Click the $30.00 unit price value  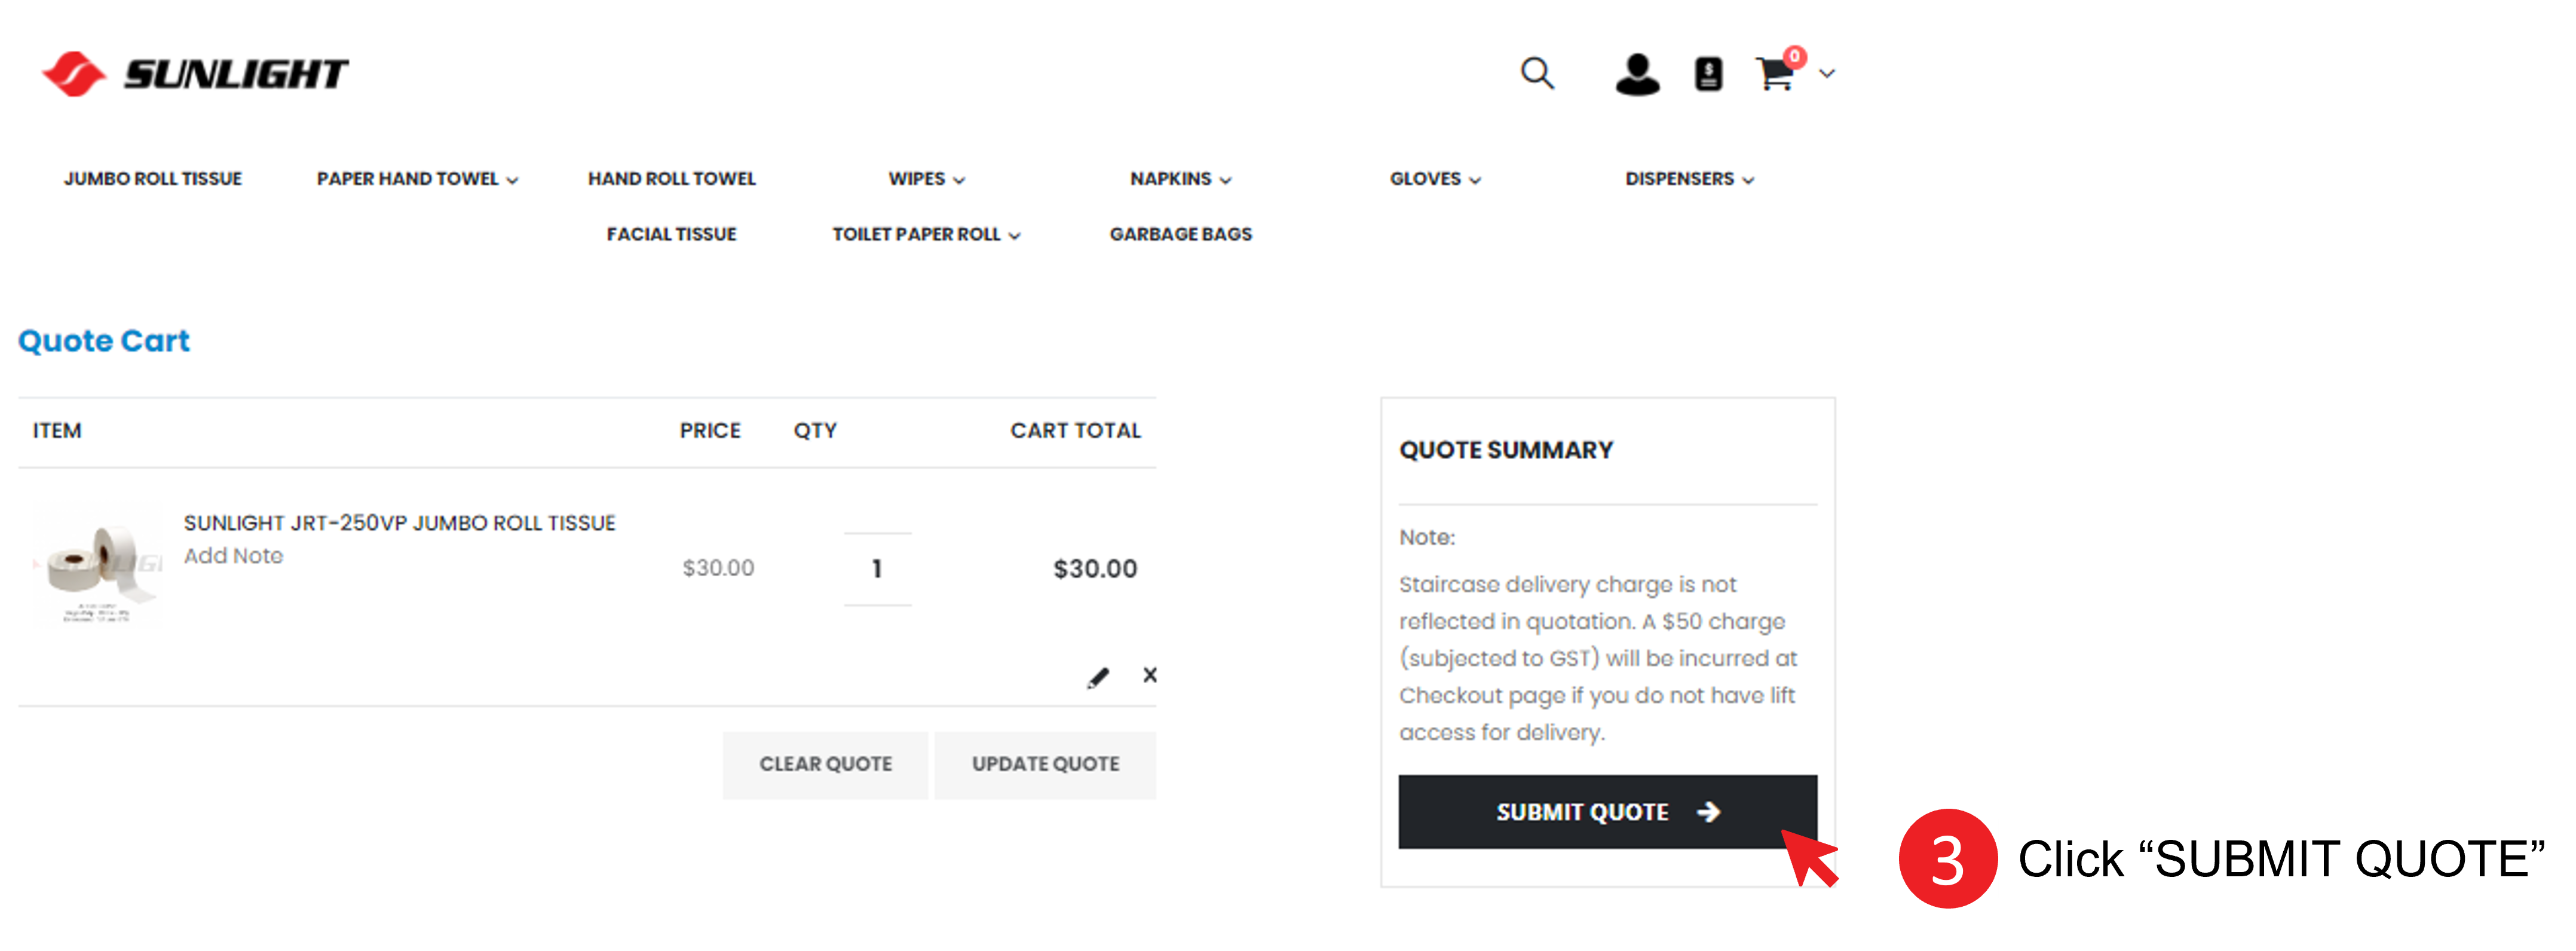coord(718,568)
